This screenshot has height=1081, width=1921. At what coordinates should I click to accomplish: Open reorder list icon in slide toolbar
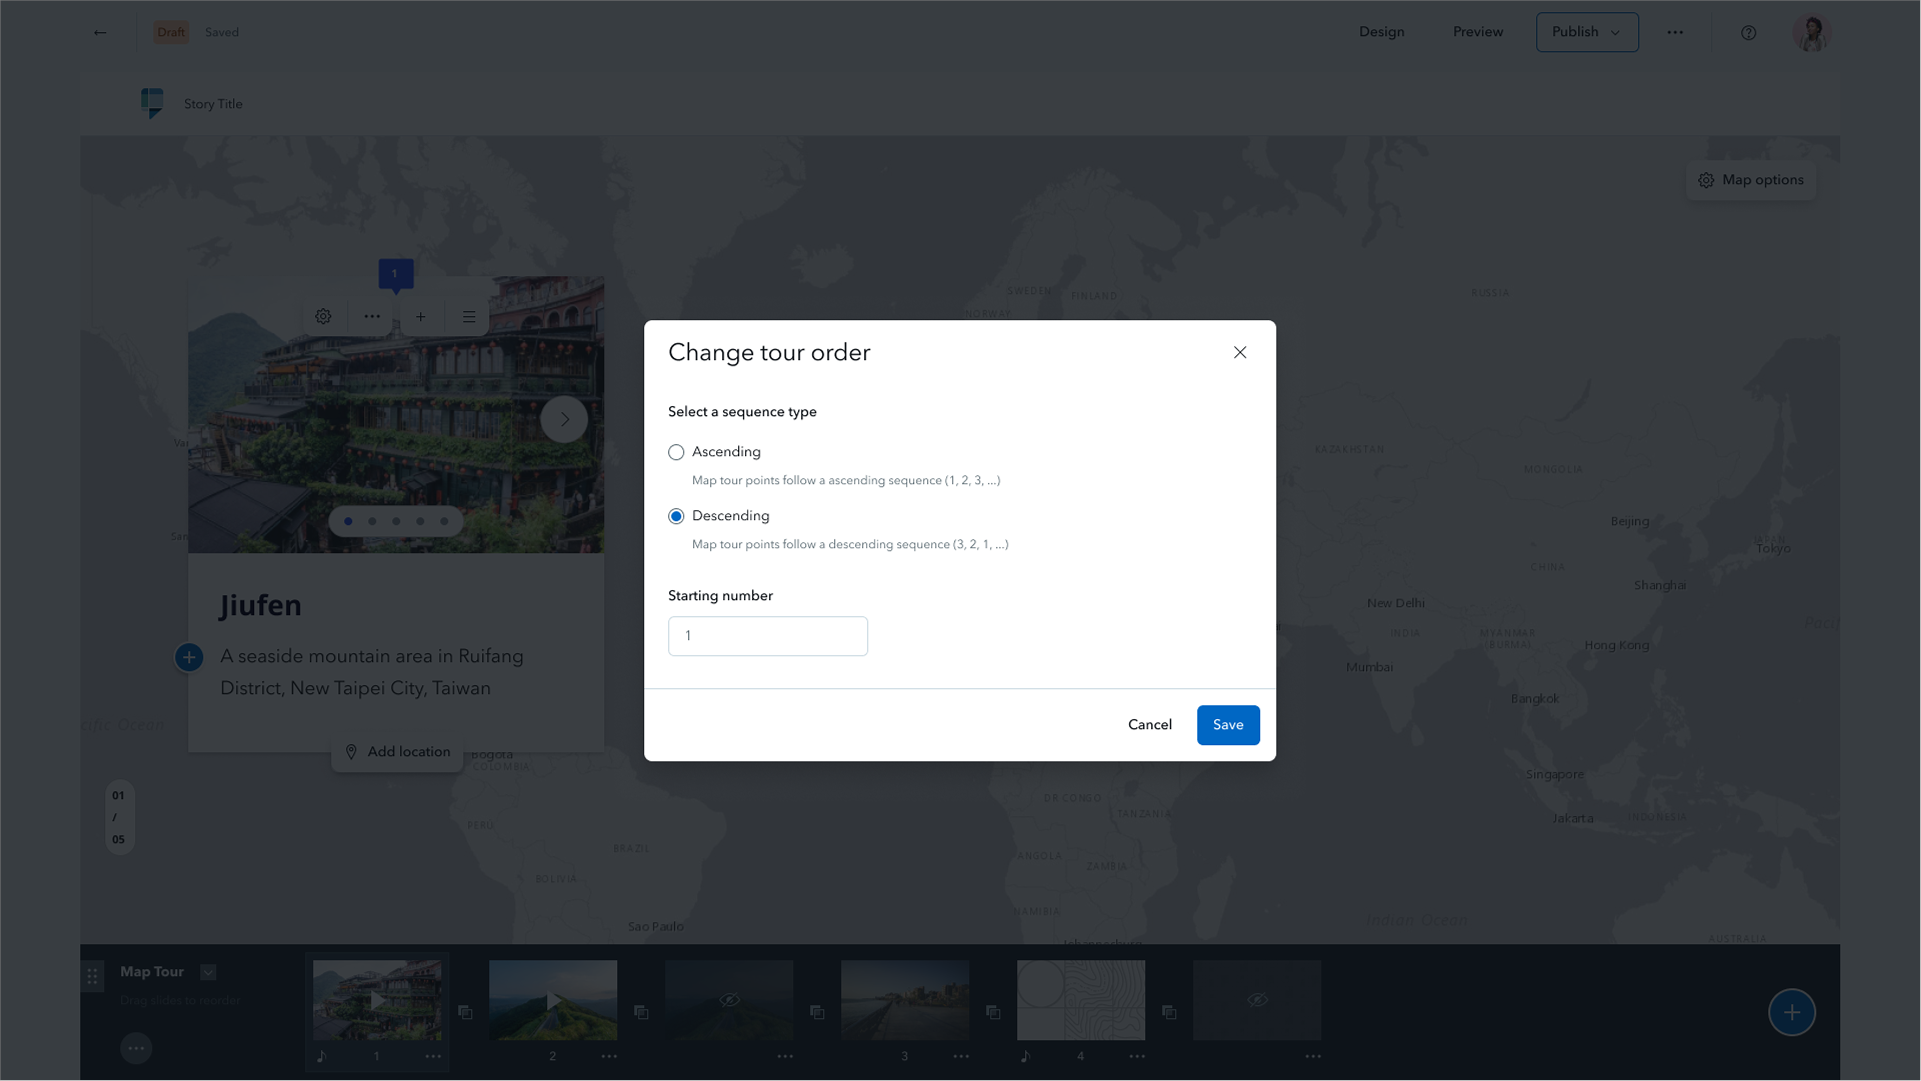coord(469,316)
